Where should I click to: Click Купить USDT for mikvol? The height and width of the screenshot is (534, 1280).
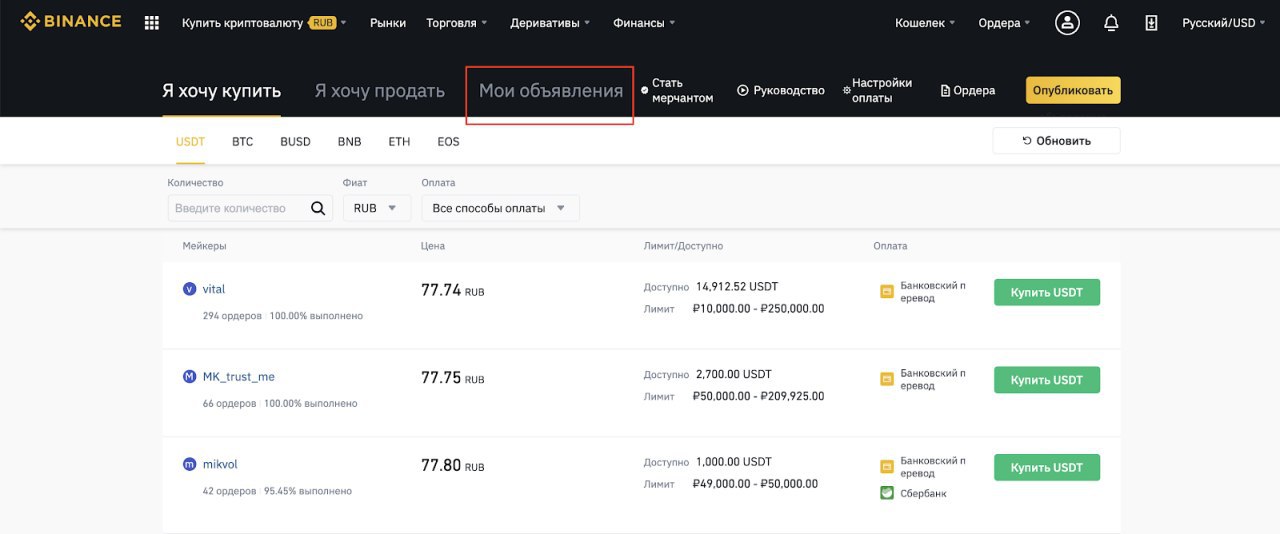1047,467
